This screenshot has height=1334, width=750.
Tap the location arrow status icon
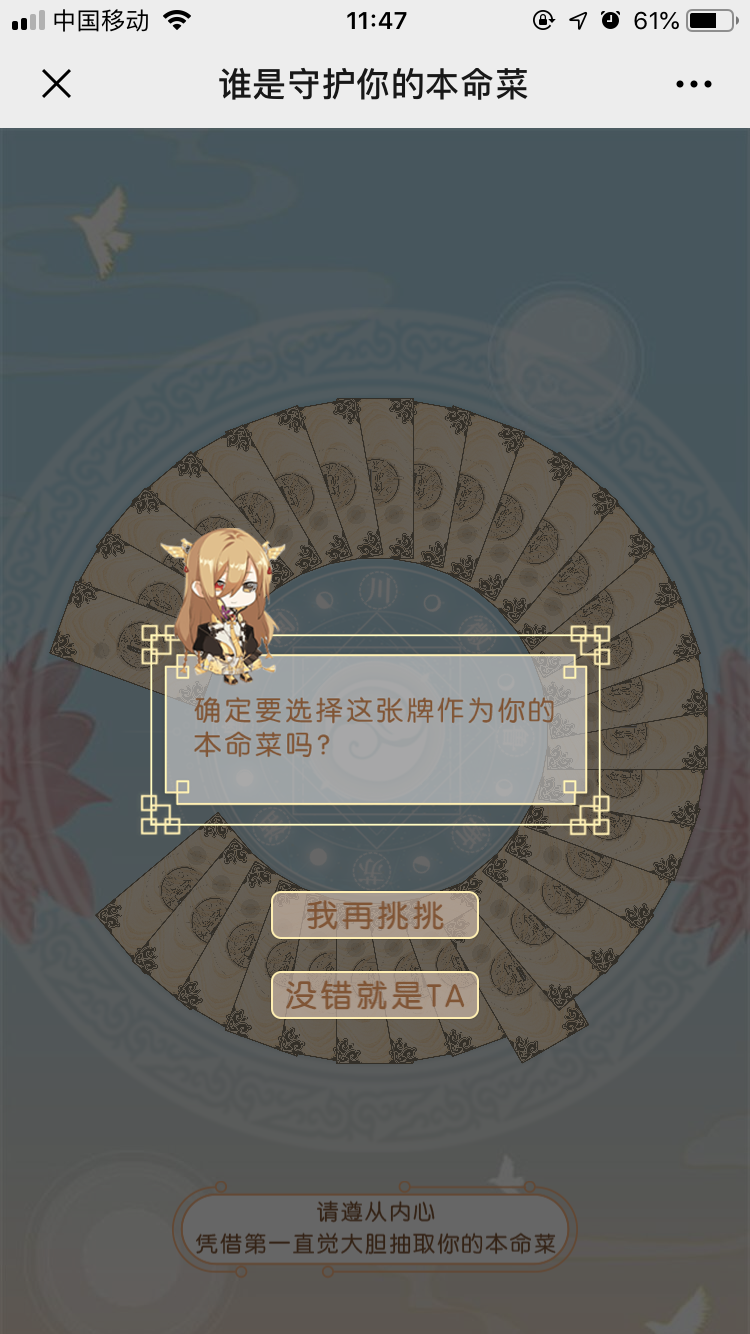click(578, 21)
